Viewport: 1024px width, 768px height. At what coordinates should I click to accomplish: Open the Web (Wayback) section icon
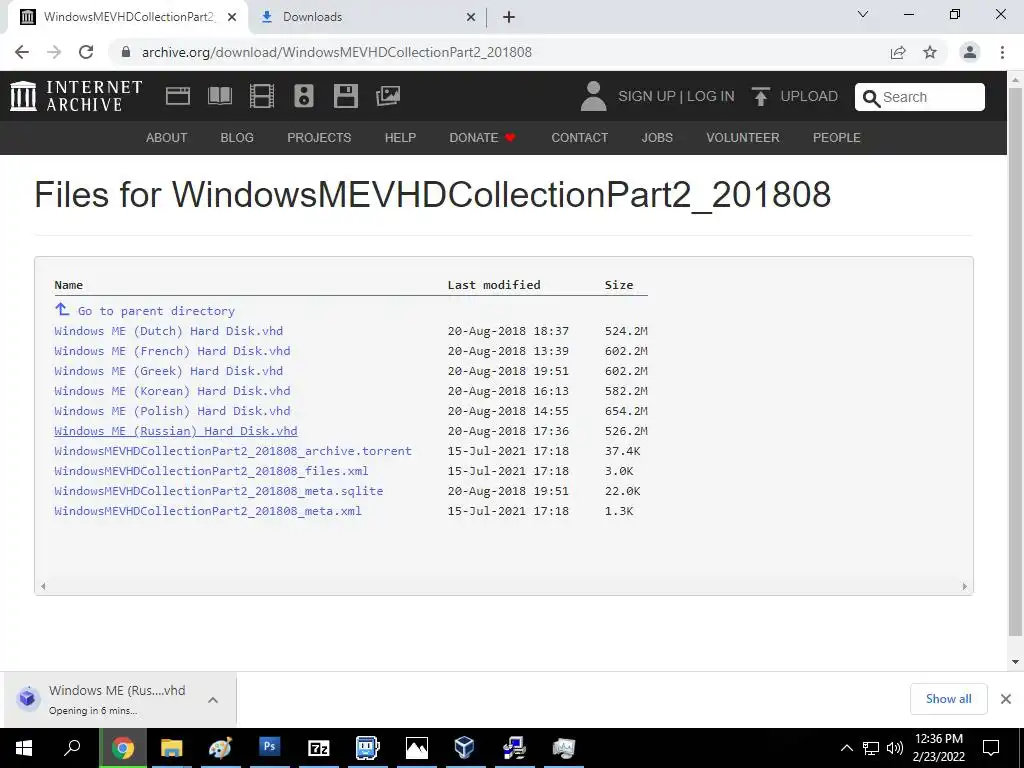pyautogui.click(x=178, y=96)
